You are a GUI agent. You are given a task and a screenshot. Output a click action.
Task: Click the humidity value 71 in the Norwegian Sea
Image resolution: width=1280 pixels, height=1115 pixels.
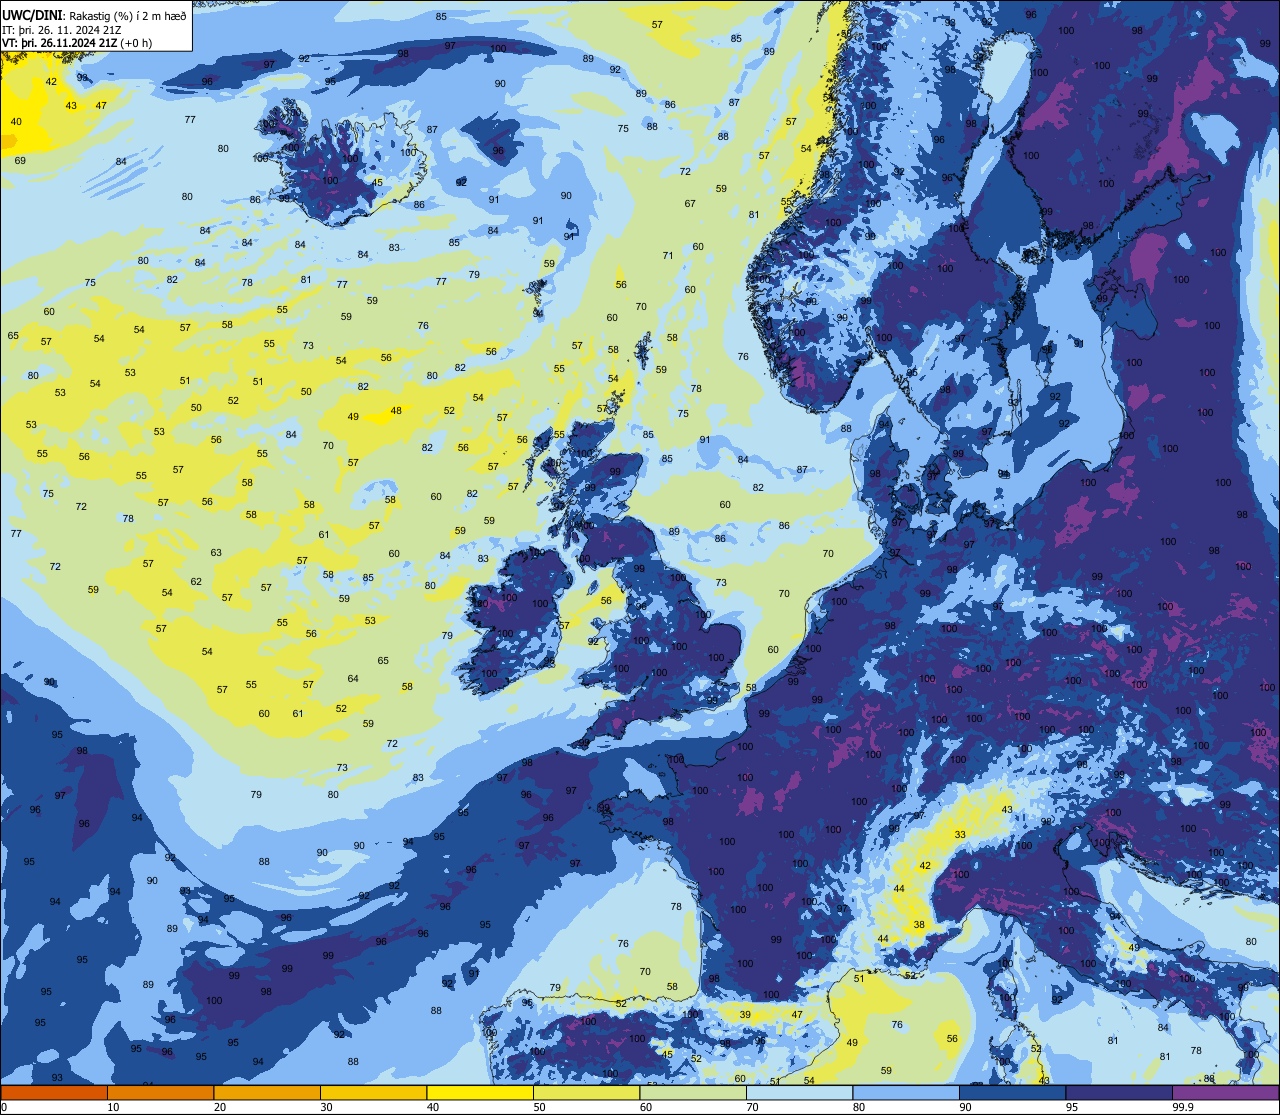668,255
